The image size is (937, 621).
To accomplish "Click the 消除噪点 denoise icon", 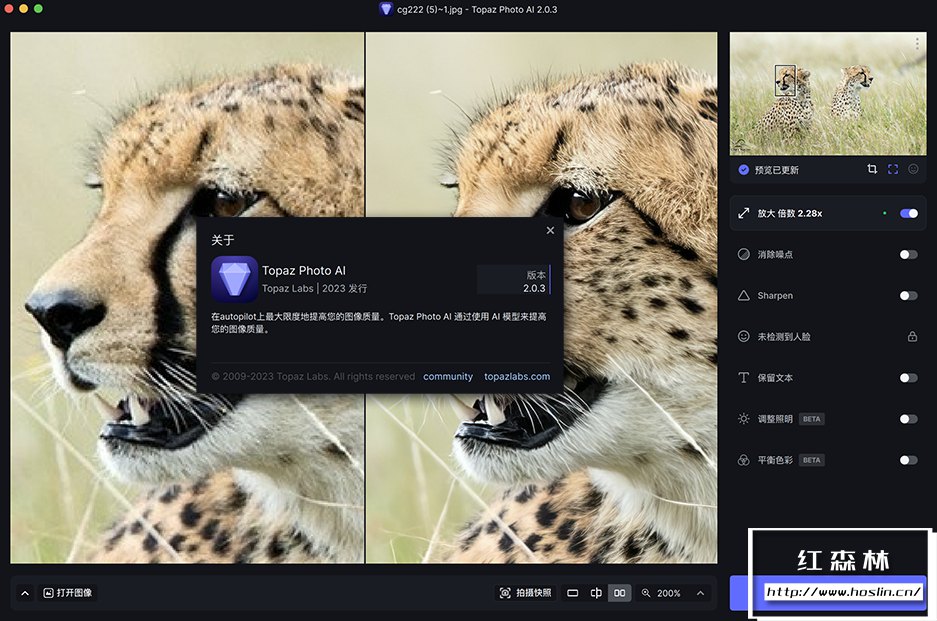I will (743, 254).
